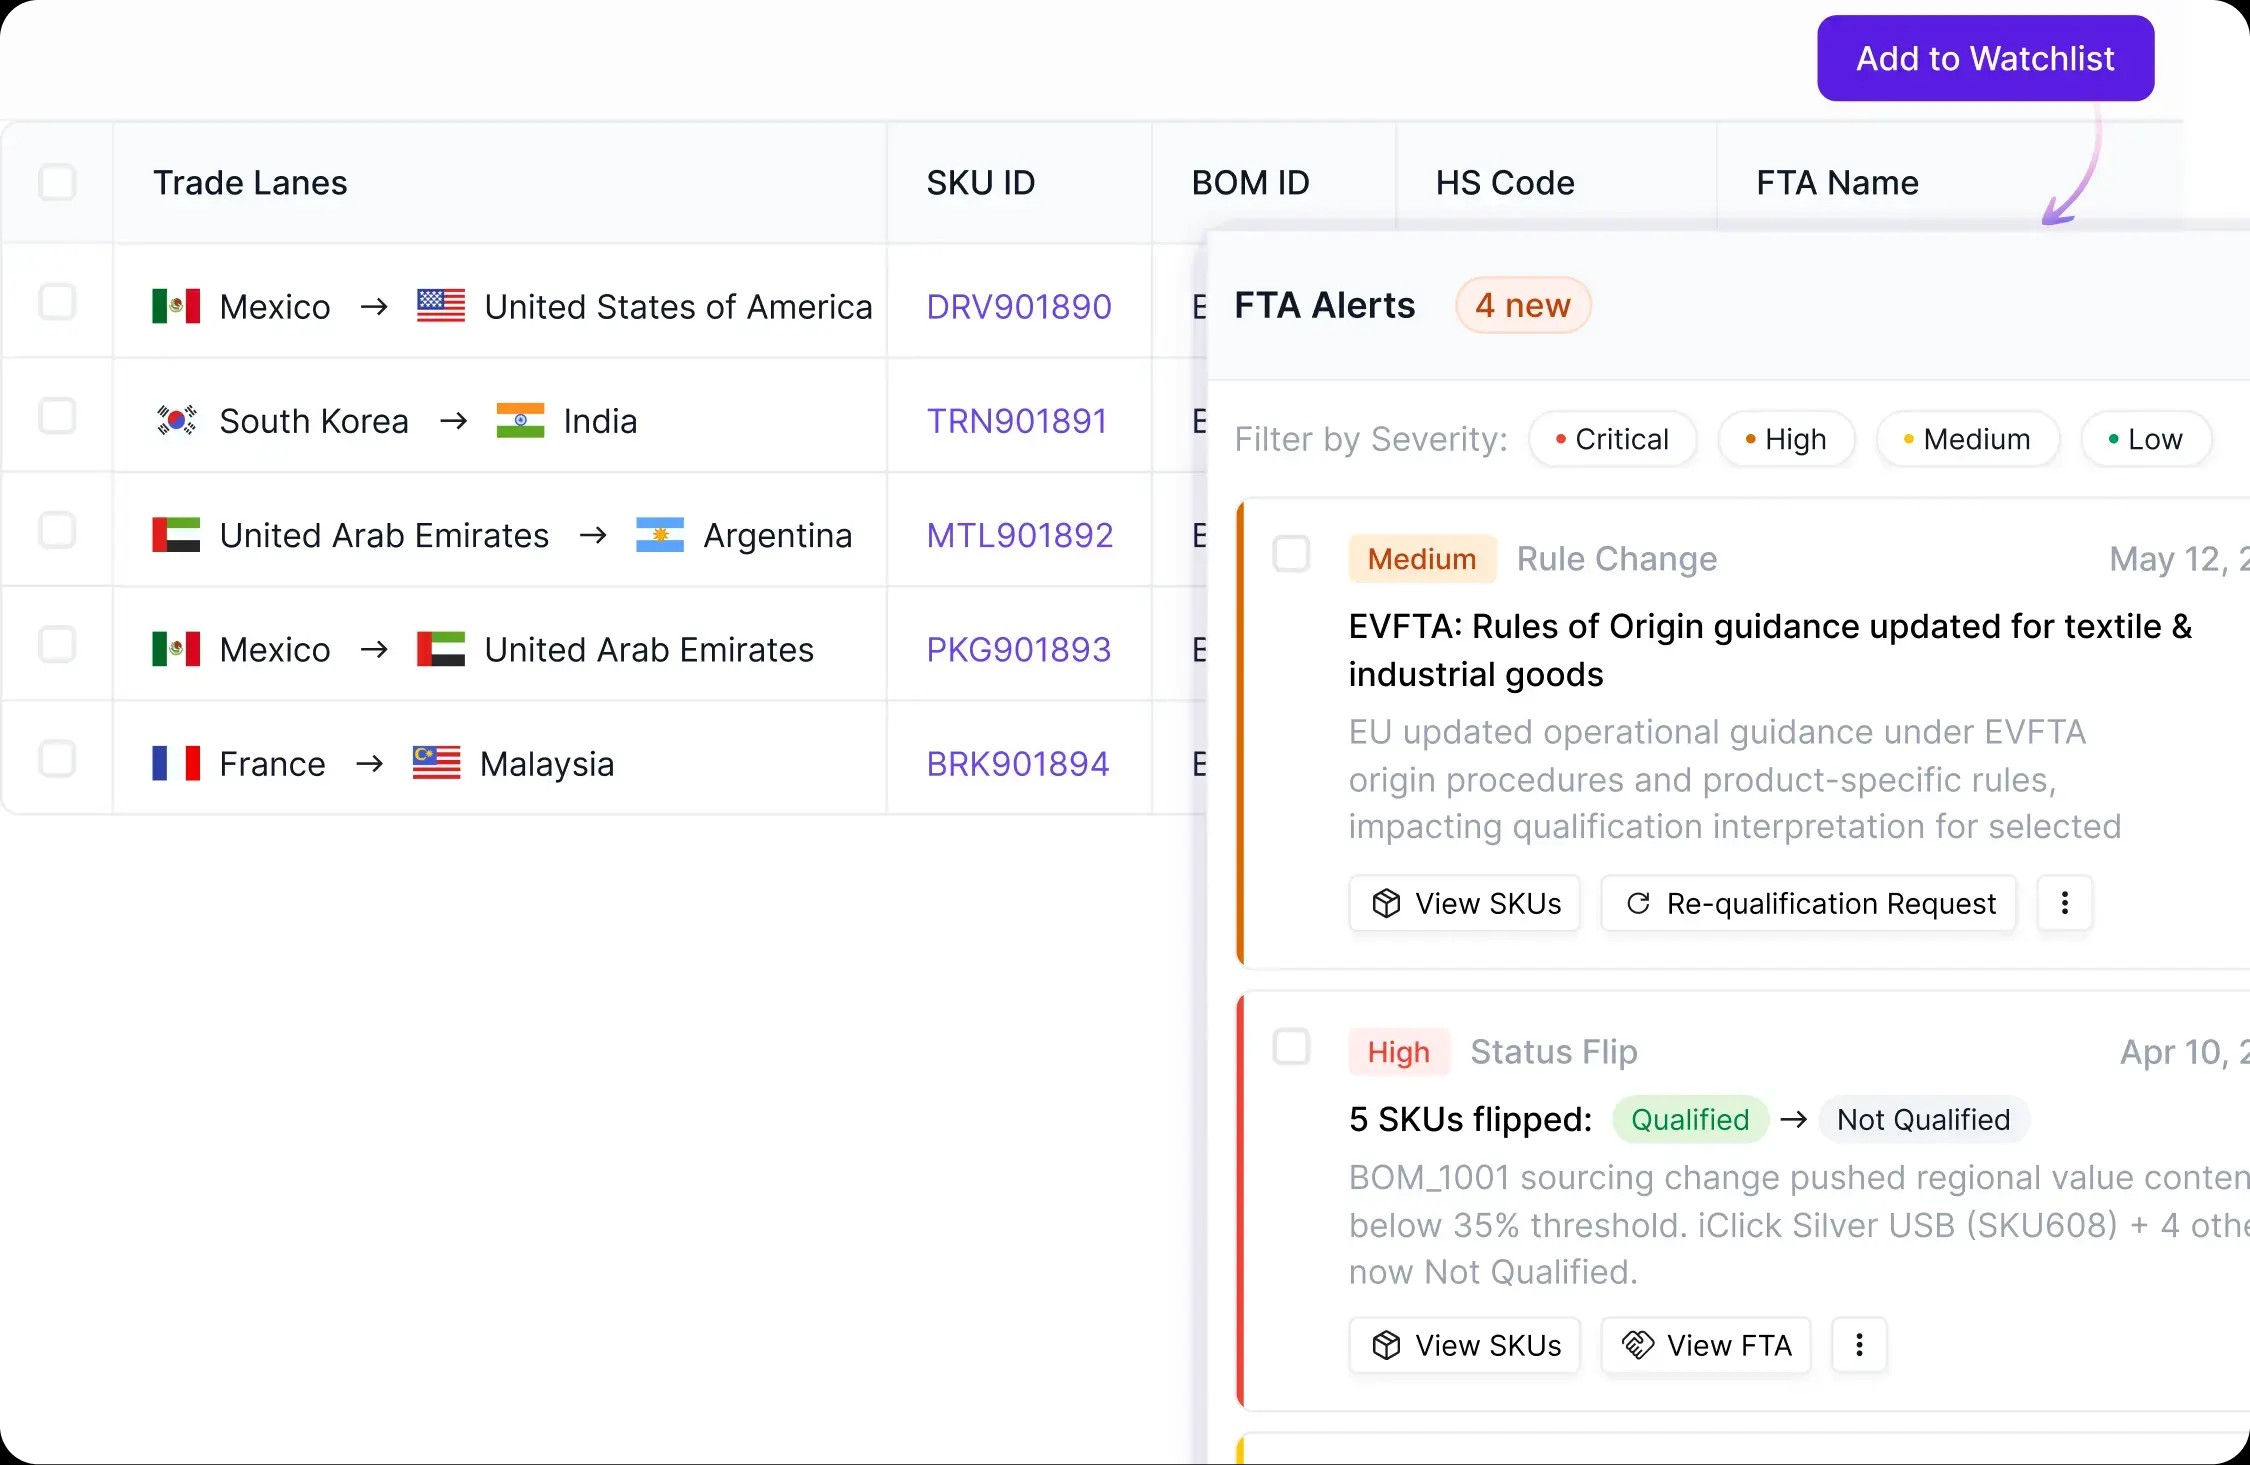
Task: Filter alerts by Medium severity
Action: coord(1967,439)
